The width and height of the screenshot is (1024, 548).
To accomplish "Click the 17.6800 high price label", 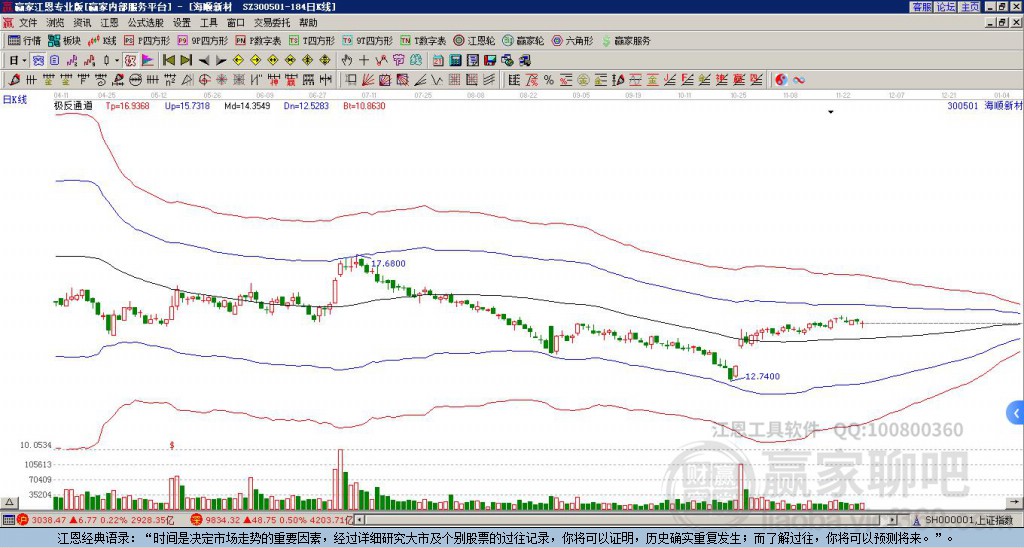I will [x=388, y=264].
